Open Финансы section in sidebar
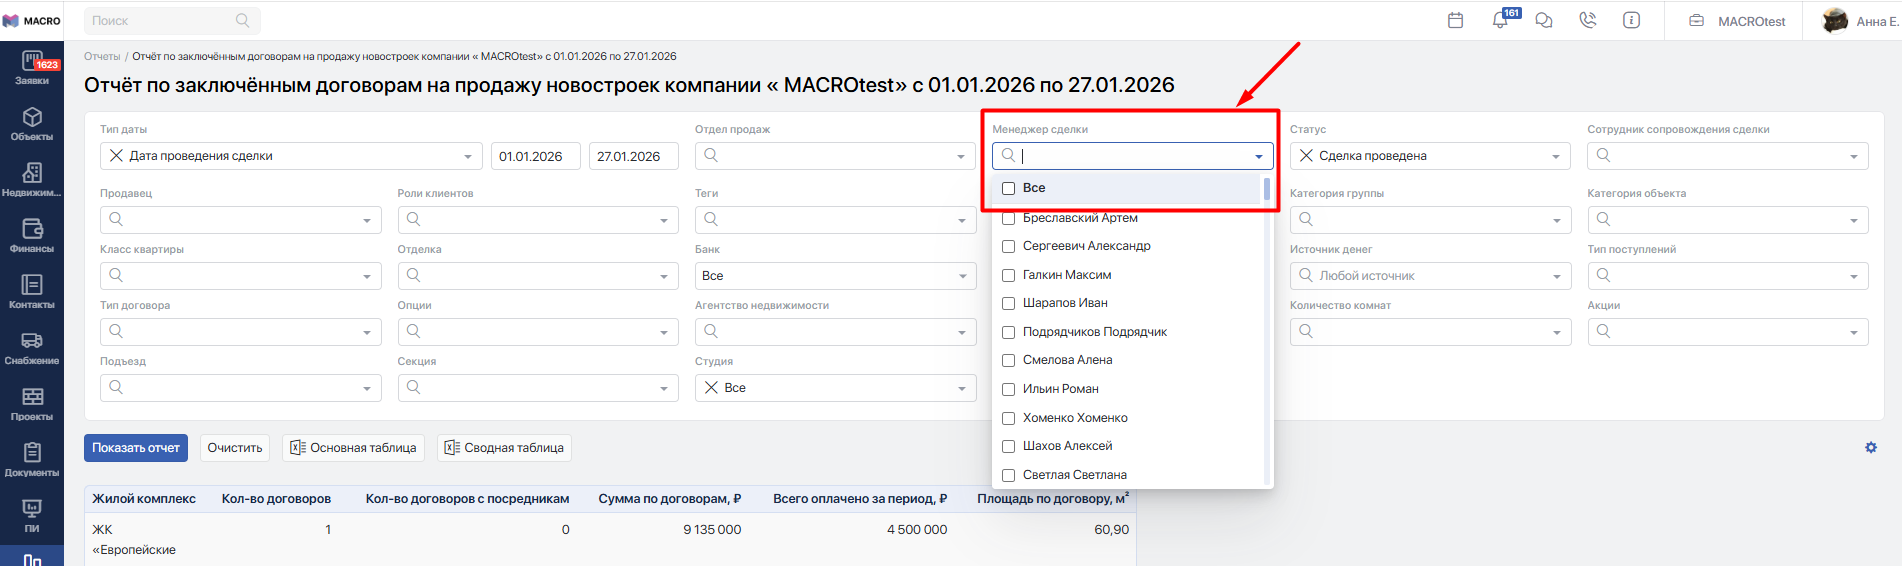1902x566 pixels. click(32, 236)
